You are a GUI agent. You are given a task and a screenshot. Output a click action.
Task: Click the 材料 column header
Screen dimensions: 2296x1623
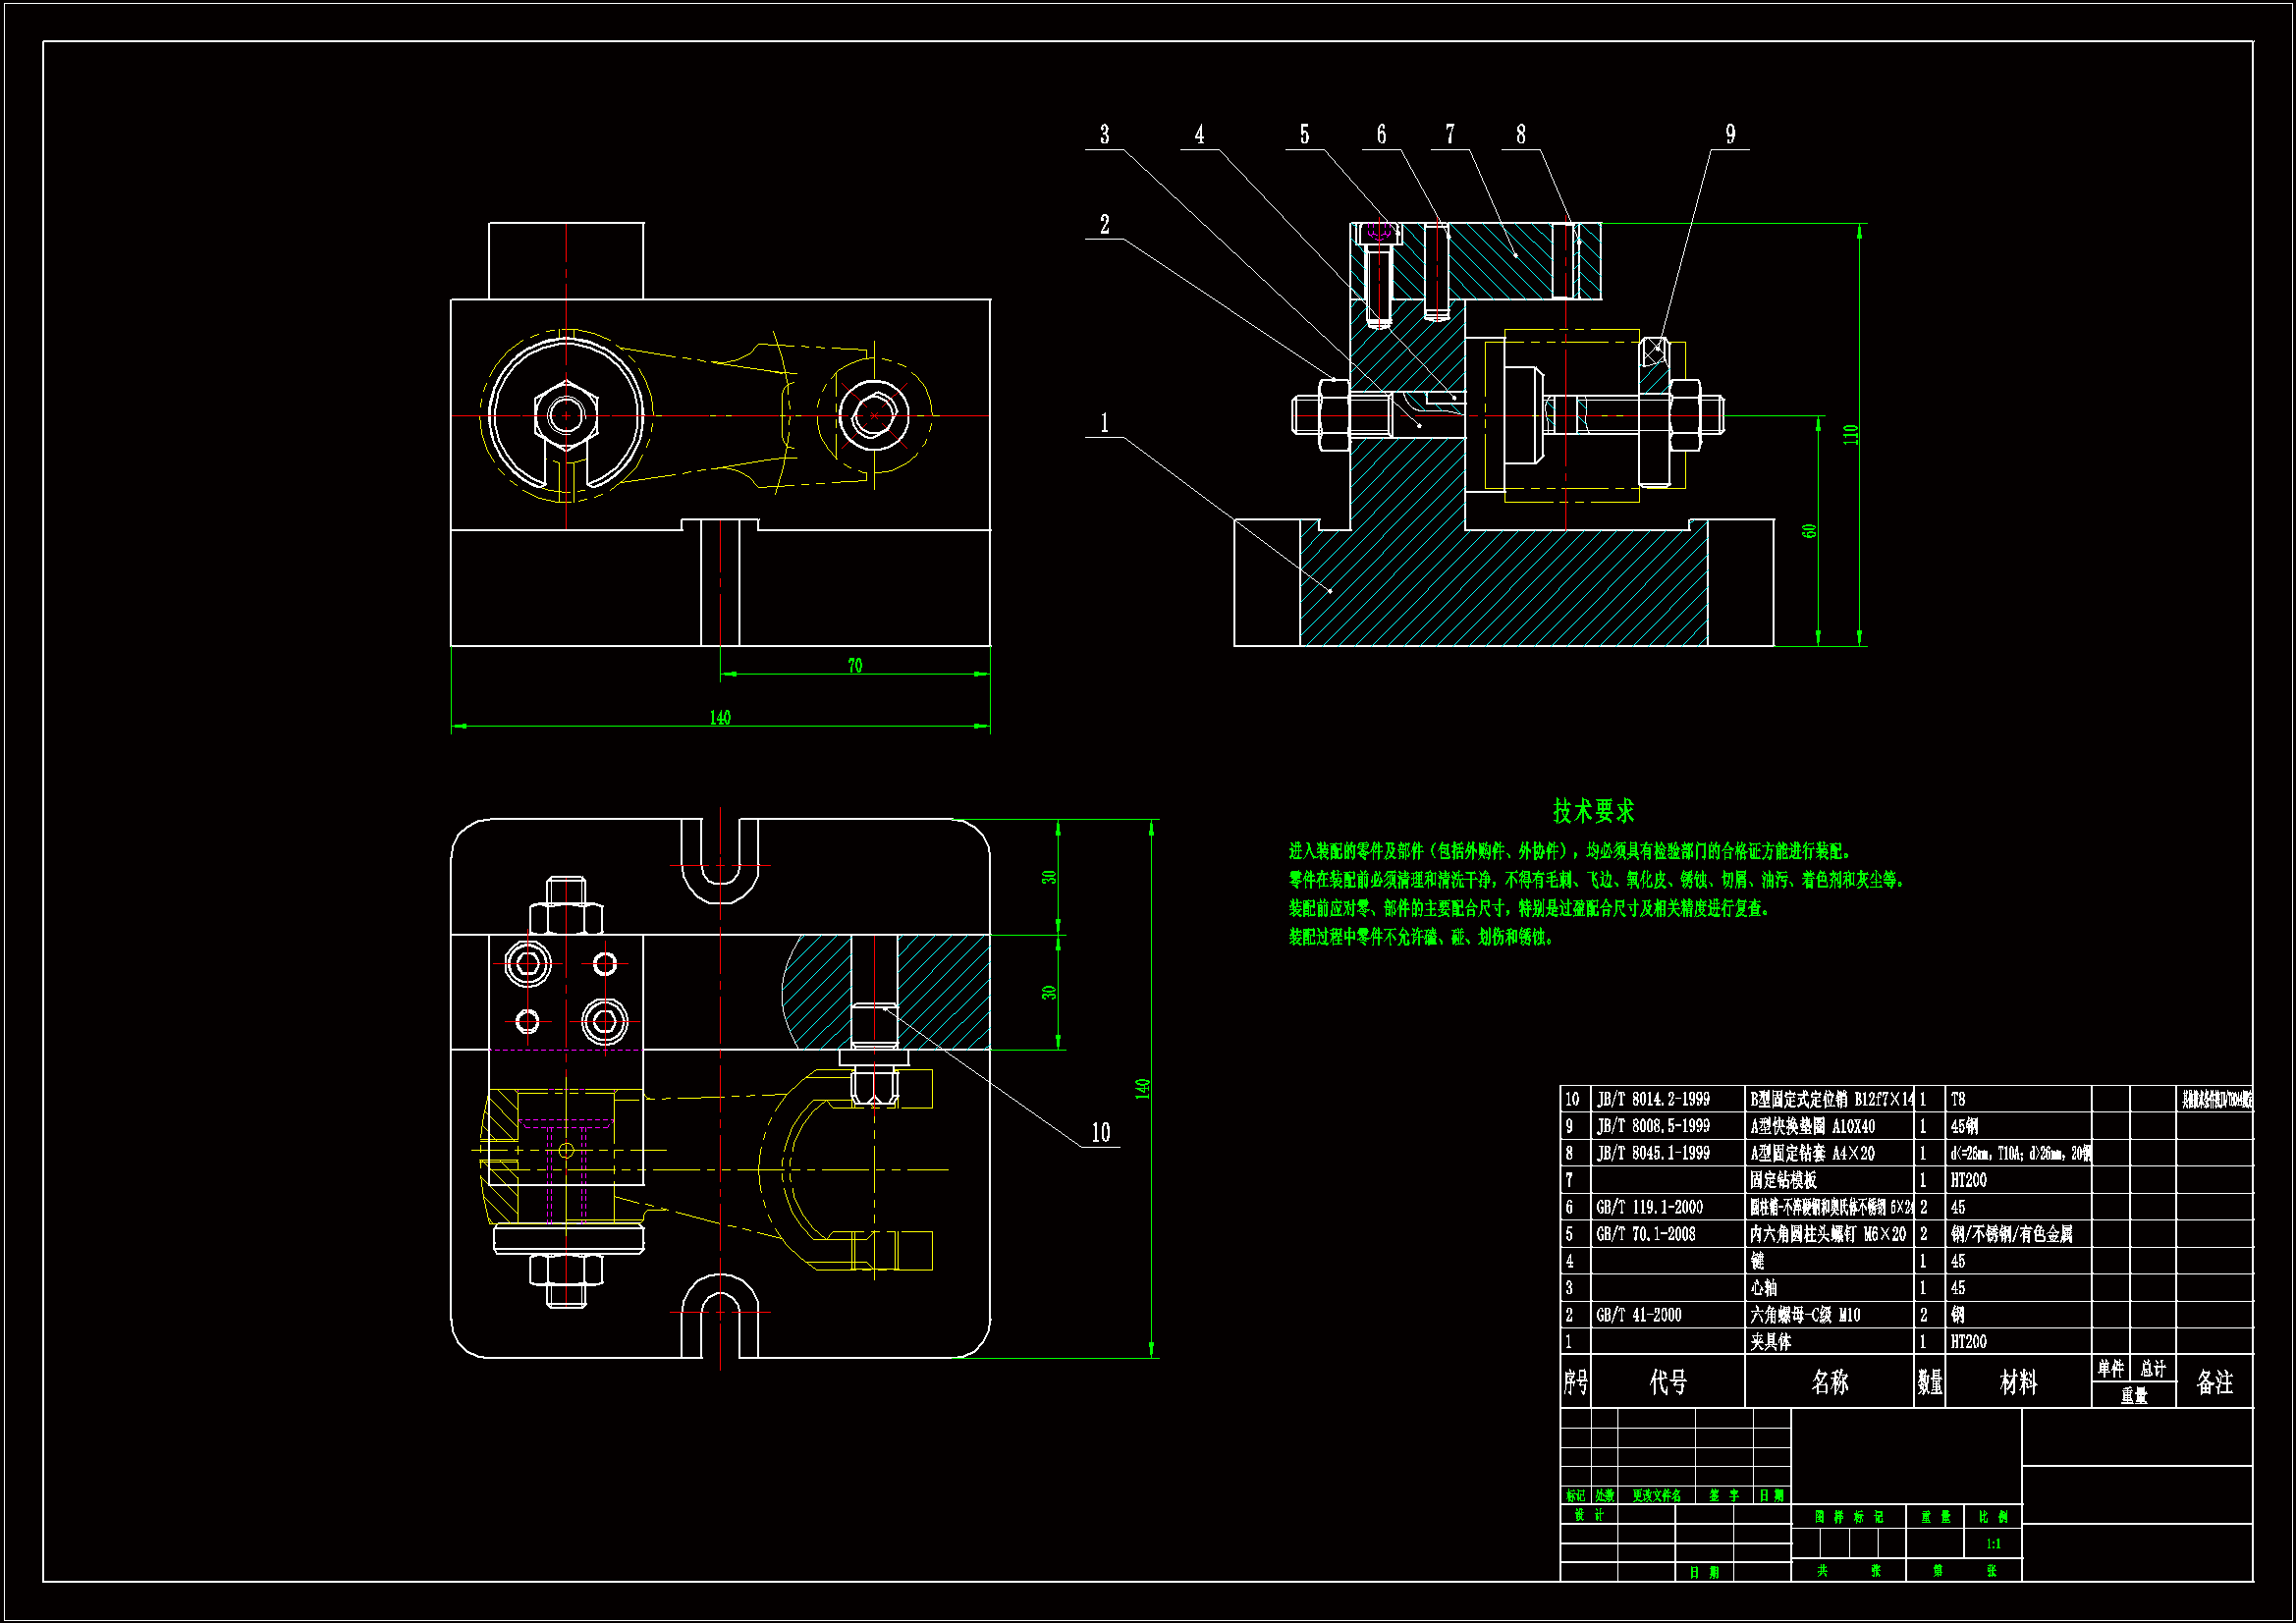pos(2017,1382)
